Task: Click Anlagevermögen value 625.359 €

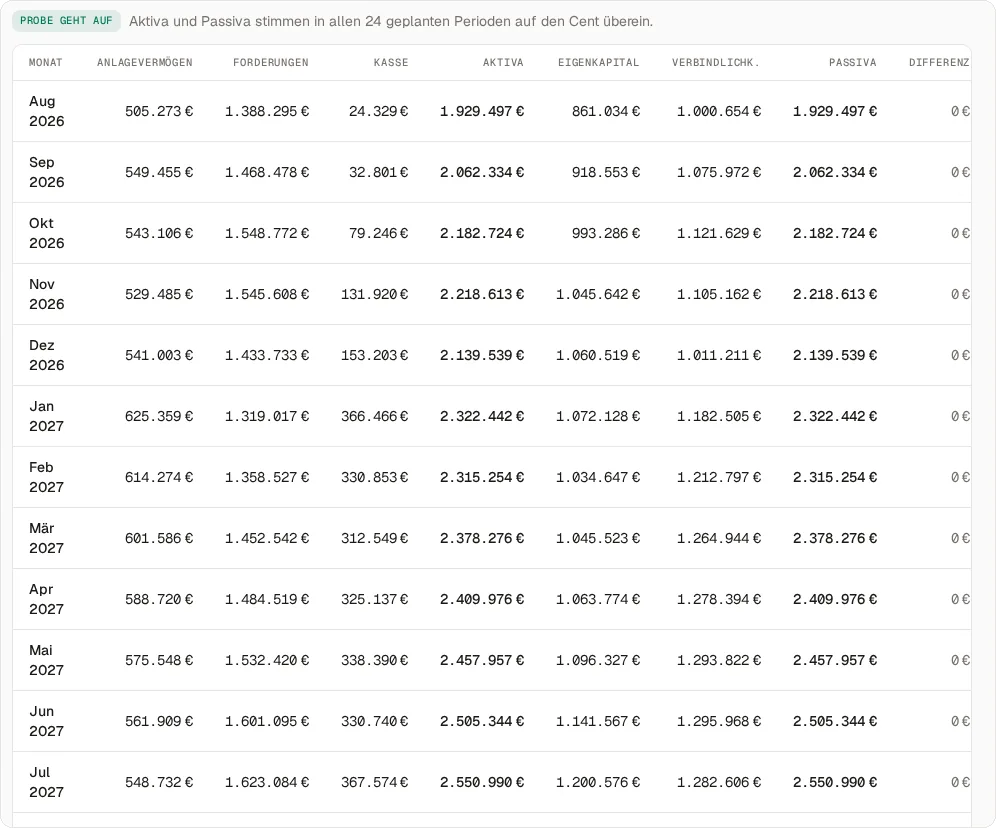Action: [x=159, y=416]
